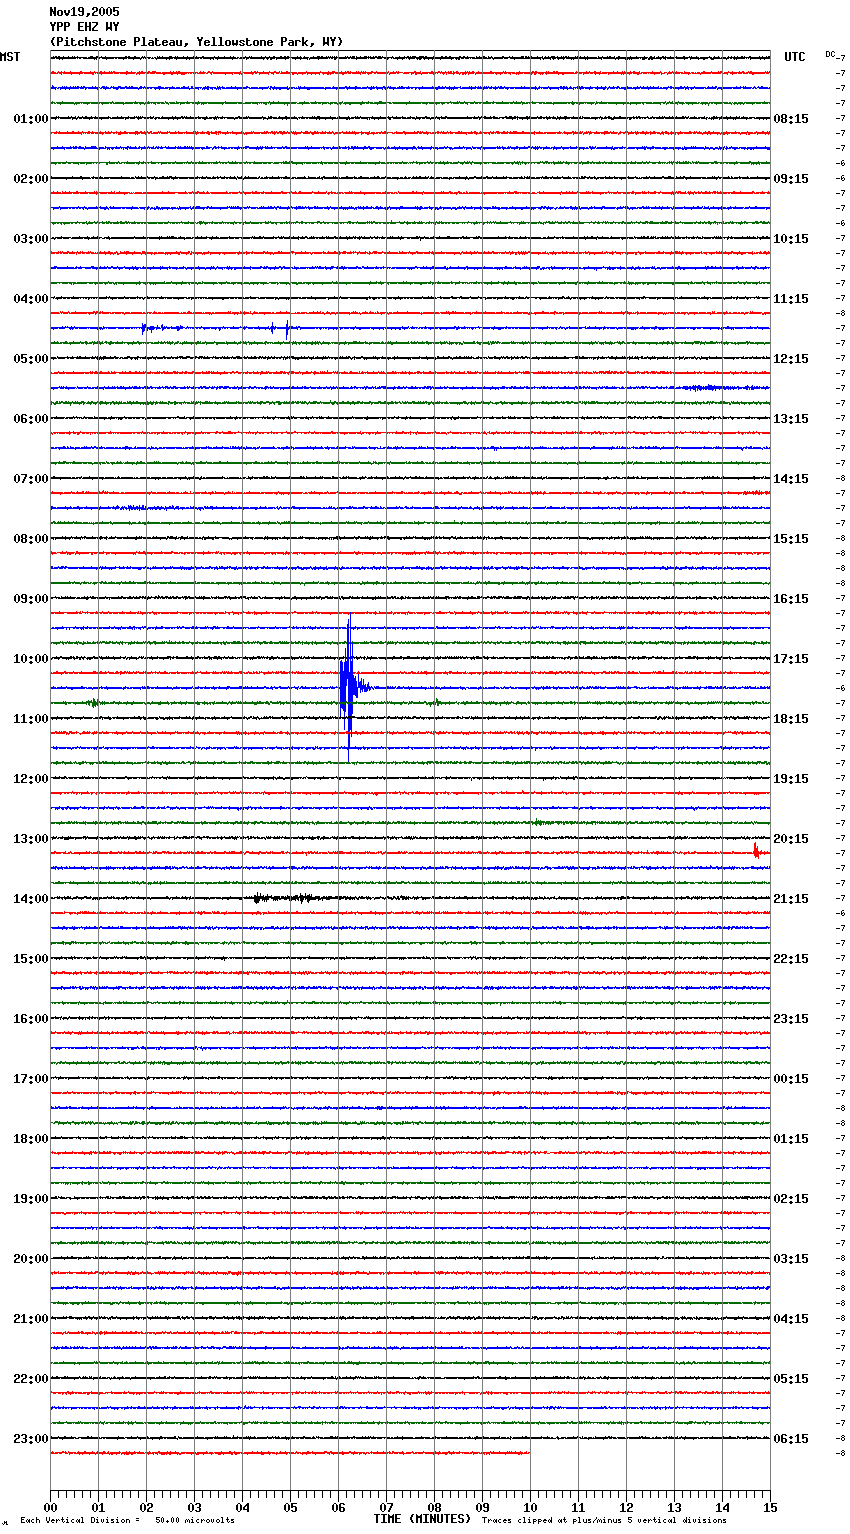The image size is (850, 1534).
Task: Click the 23:15 UTC time label
Action: click(x=791, y=1019)
